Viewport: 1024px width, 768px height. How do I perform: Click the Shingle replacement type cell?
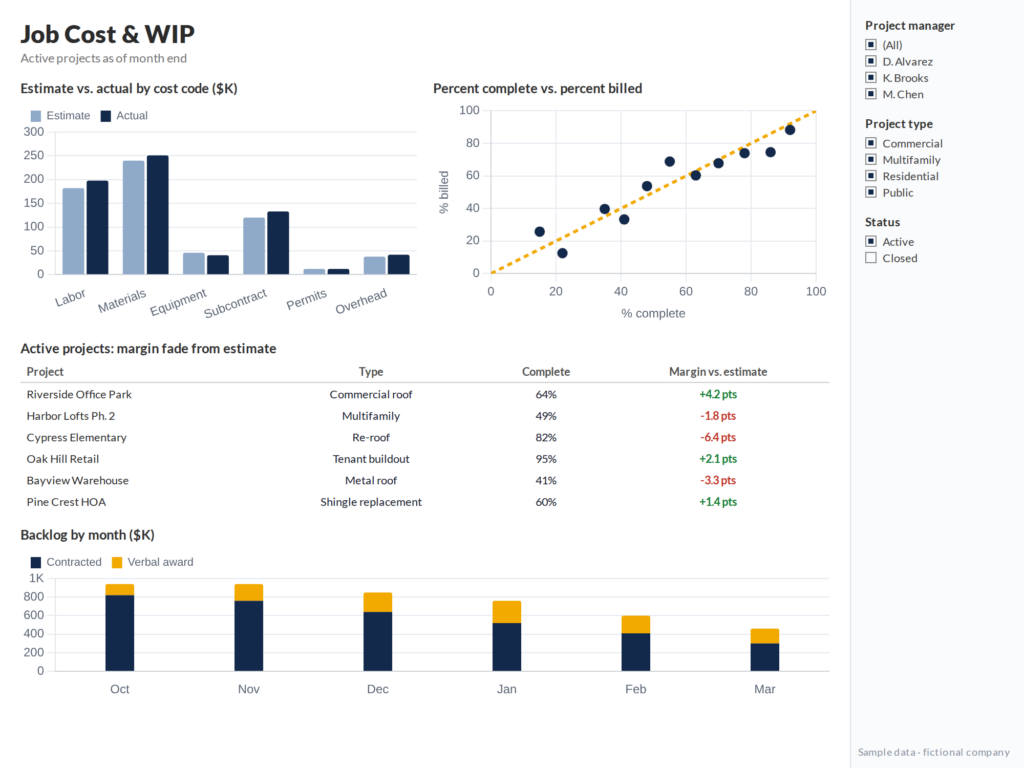pyautogui.click(x=371, y=502)
